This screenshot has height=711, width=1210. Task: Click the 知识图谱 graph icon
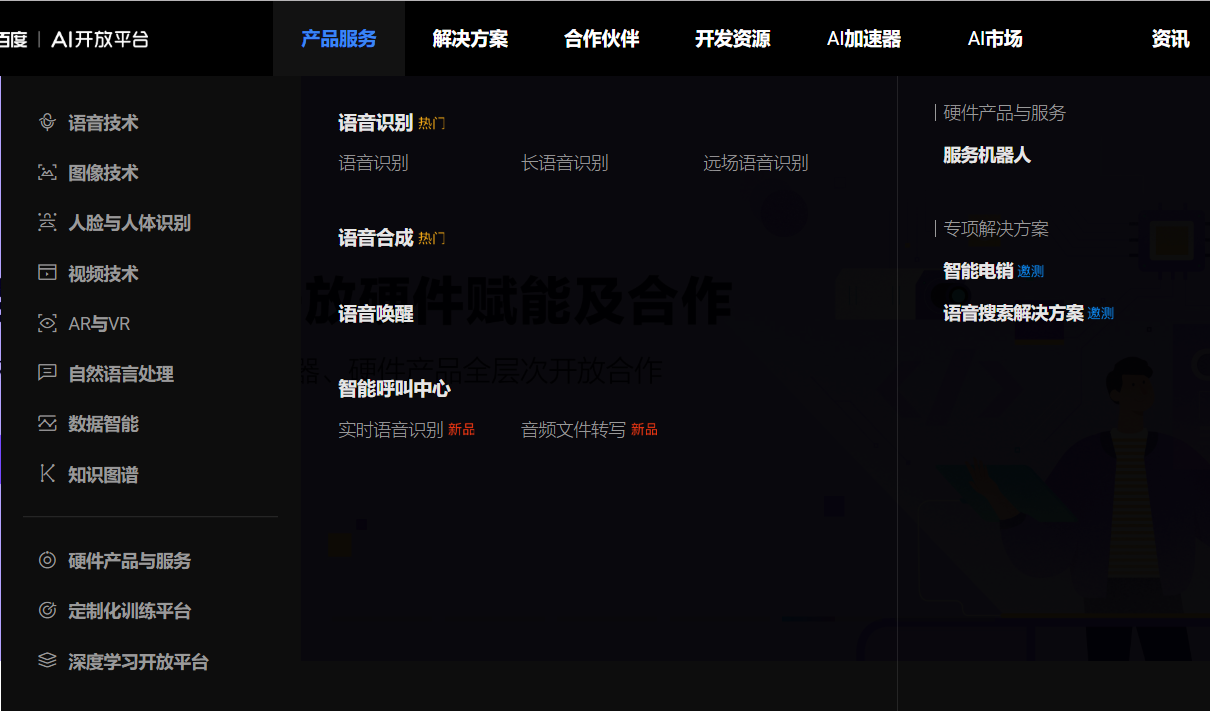(x=46, y=473)
